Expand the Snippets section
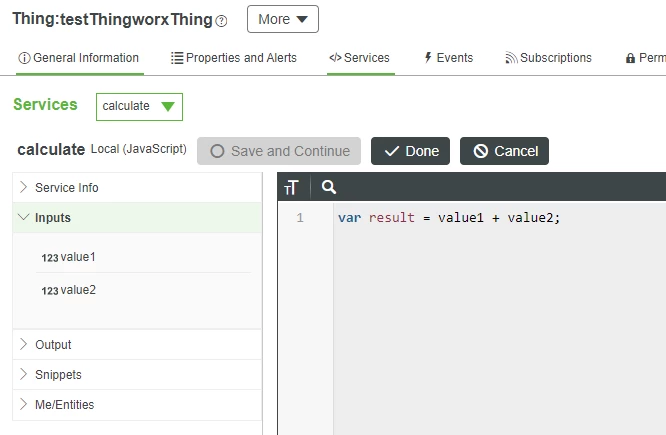The height and width of the screenshot is (435, 666). pyautogui.click(x=137, y=375)
